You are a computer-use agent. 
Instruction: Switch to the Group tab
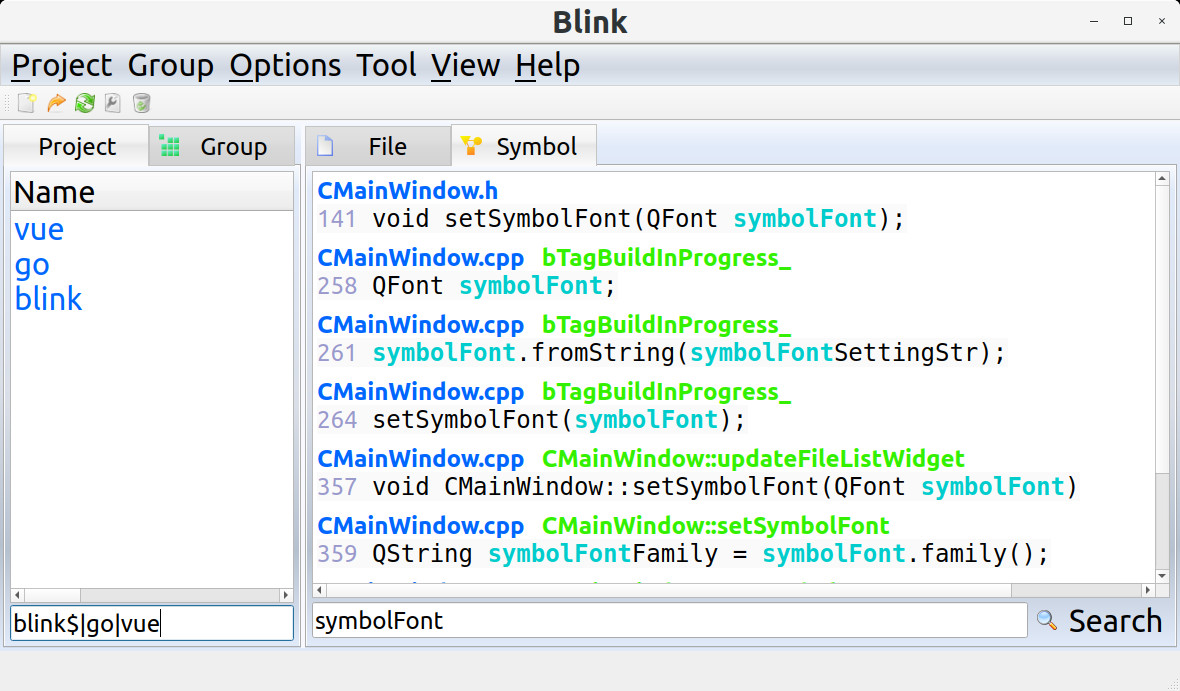[x=222, y=147]
